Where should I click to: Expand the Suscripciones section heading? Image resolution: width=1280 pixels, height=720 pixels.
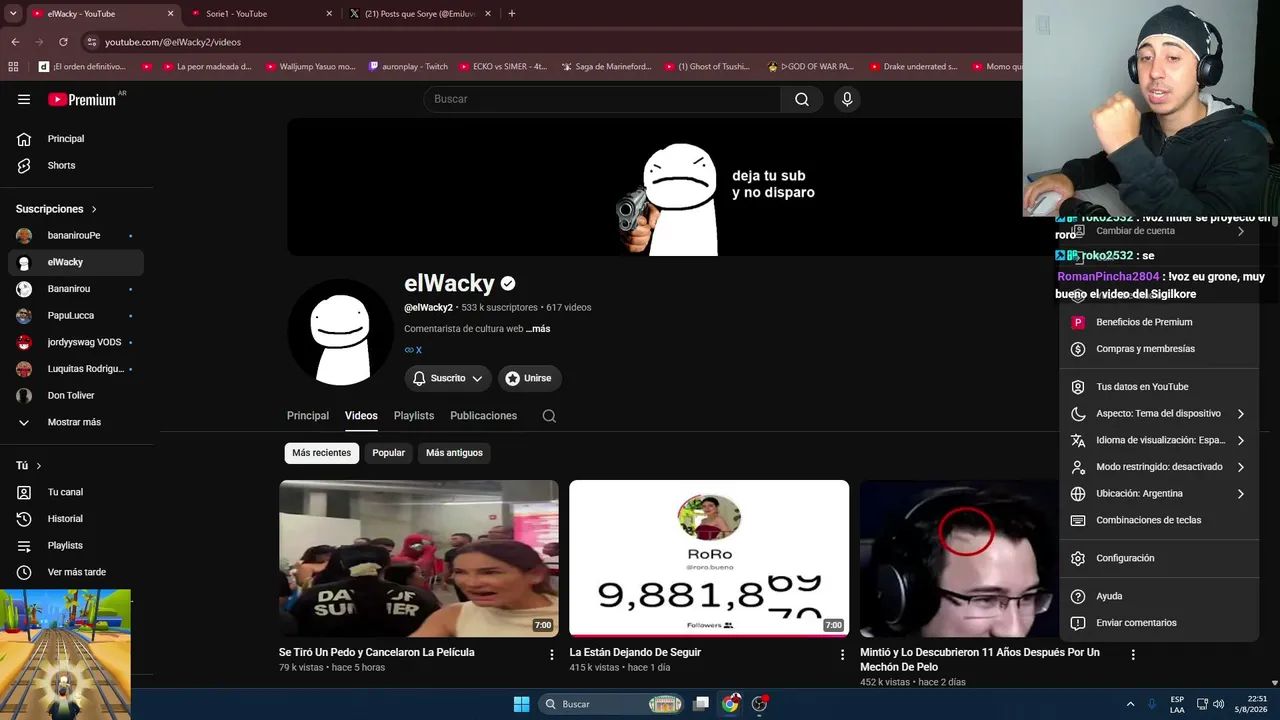pyautogui.click(x=56, y=209)
